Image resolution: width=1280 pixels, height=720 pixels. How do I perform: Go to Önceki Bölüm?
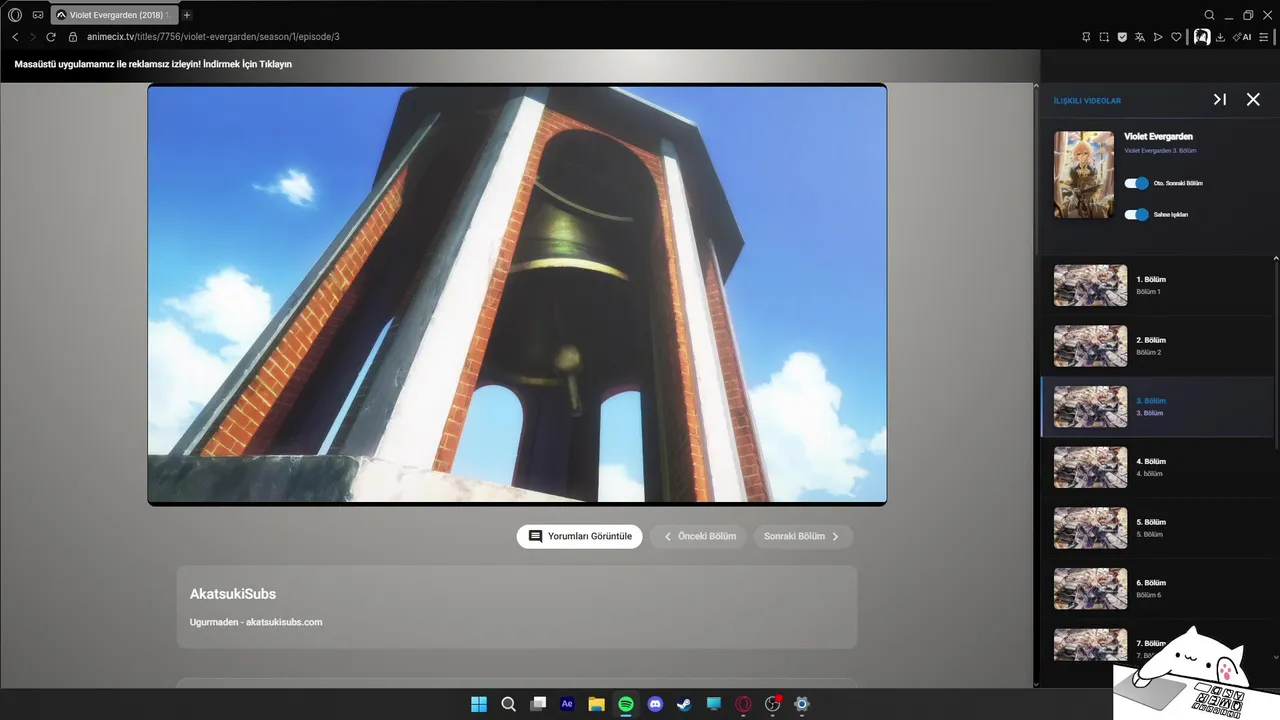click(700, 537)
